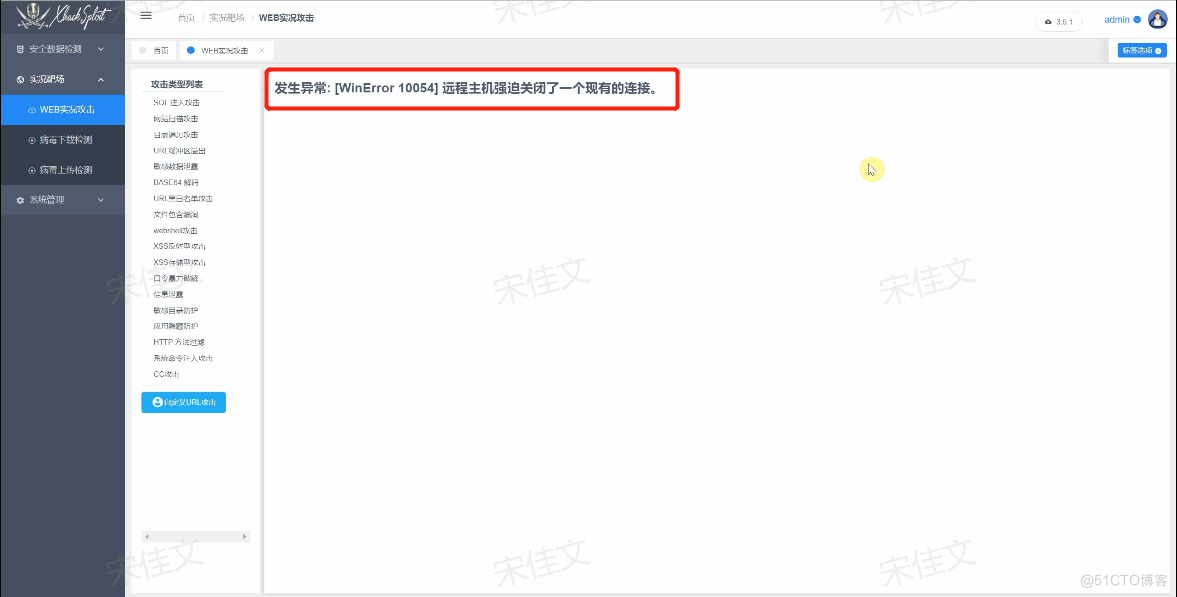Open the admin user avatar
Image resolution: width=1177 pixels, height=597 pixels.
[x=1156, y=19]
